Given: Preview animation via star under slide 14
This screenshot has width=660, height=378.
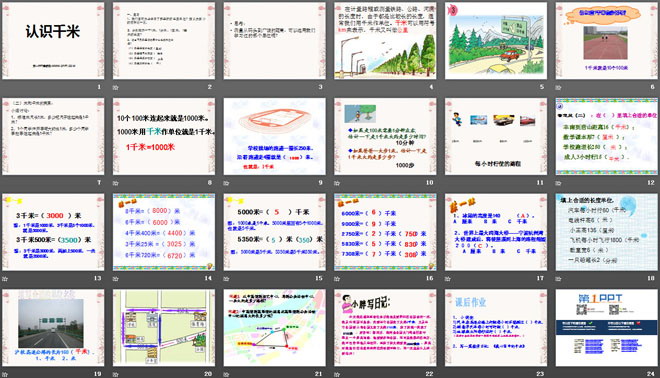Looking at the screenshot, I should pos(115,279).
